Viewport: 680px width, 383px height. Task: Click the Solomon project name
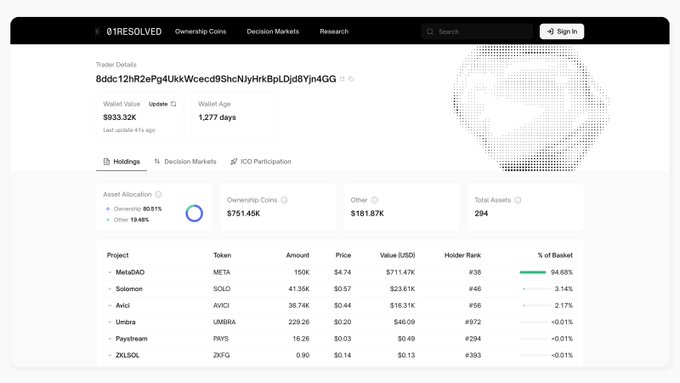pos(129,289)
